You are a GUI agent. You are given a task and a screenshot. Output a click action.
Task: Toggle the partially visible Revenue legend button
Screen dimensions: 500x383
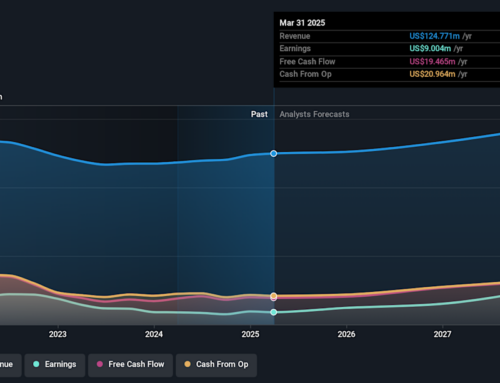point(10,365)
